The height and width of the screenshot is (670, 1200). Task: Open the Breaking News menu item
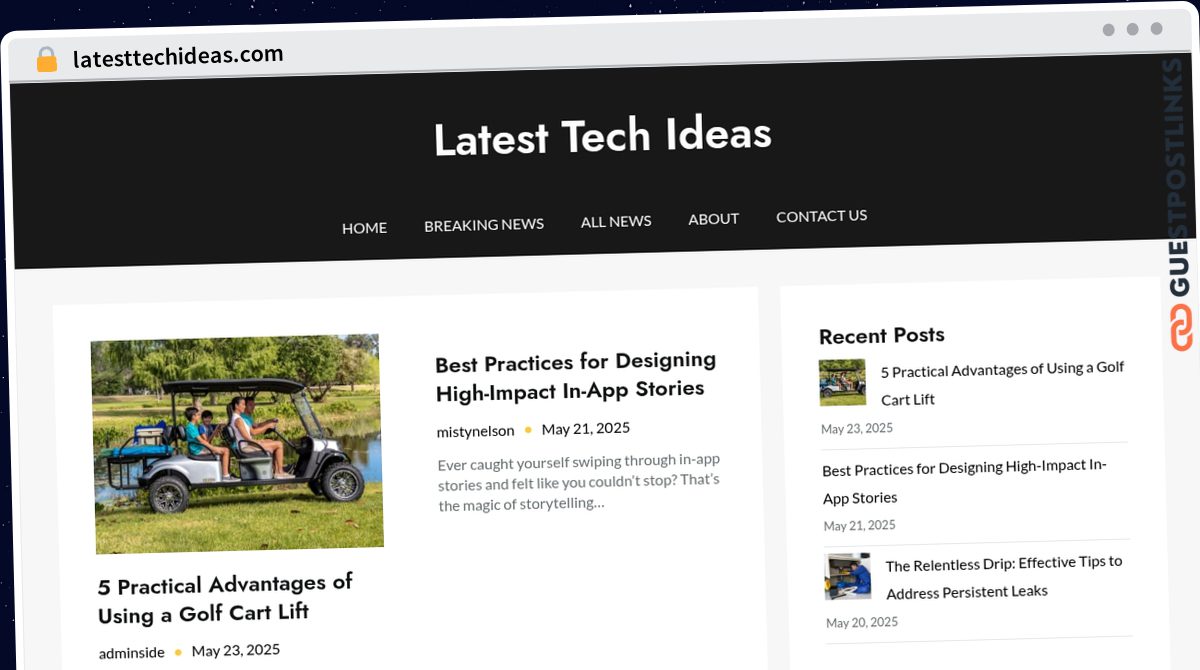484,225
